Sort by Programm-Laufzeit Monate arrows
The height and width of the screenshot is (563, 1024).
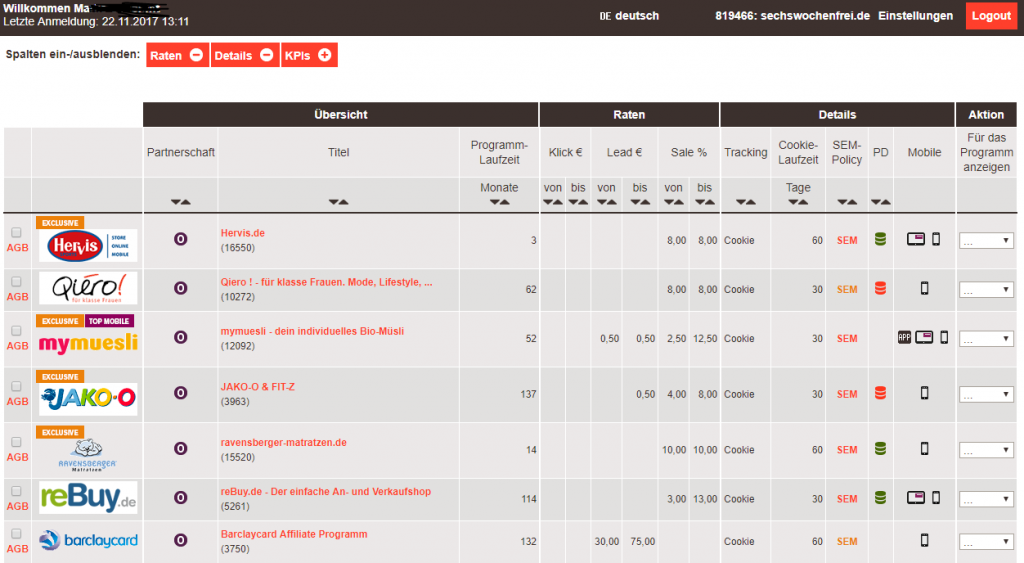500,202
